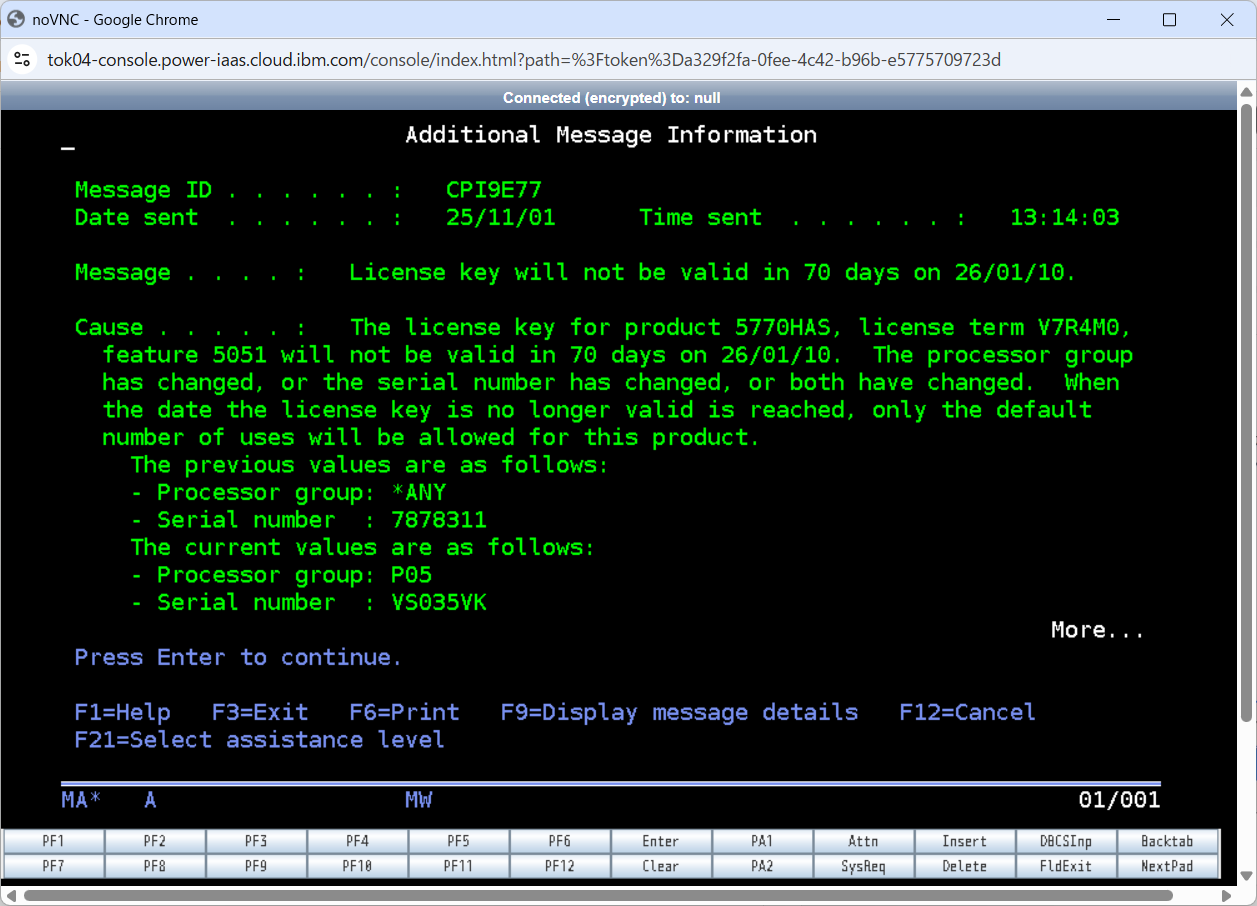Viewport: 1257px width, 906px height.
Task: Click the Chrome globe icon in title bar
Action: (16, 19)
